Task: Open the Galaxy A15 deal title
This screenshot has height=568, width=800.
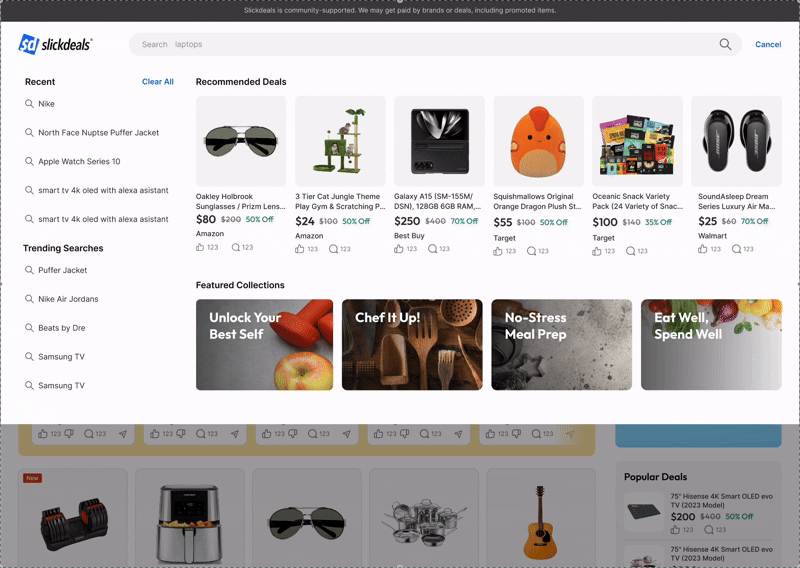Action: tap(437, 202)
